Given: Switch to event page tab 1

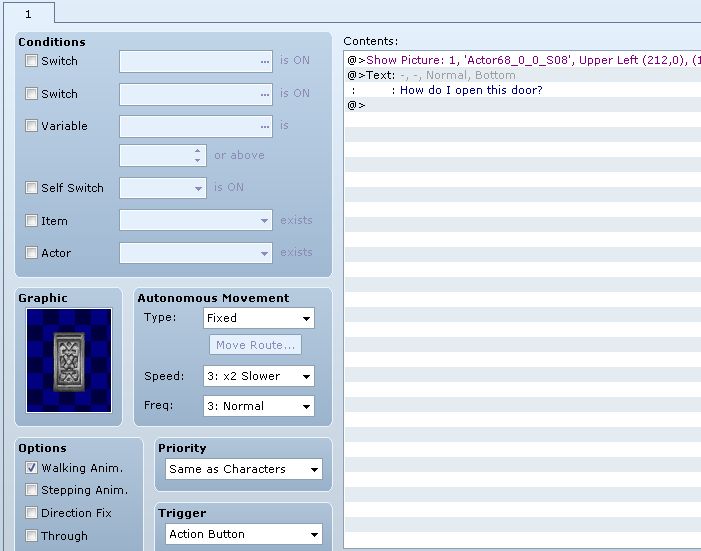Looking at the screenshot, I should (29, 13).
